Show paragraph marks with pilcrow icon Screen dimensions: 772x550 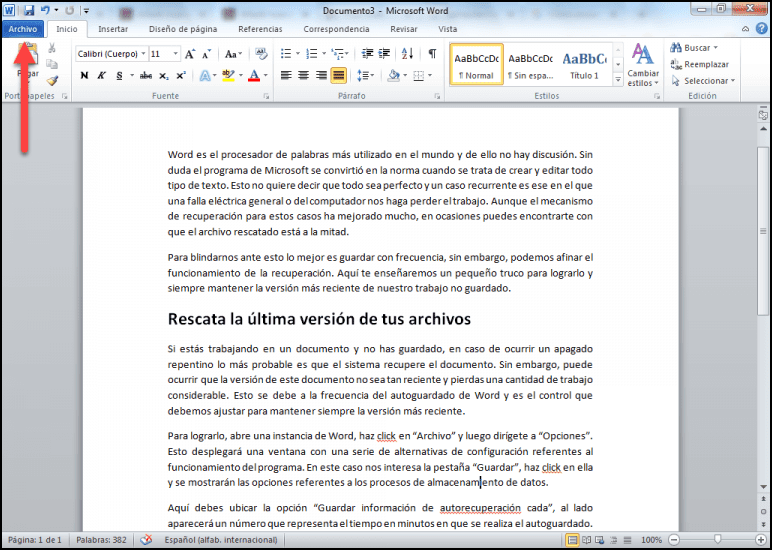[x=432, y=54]
